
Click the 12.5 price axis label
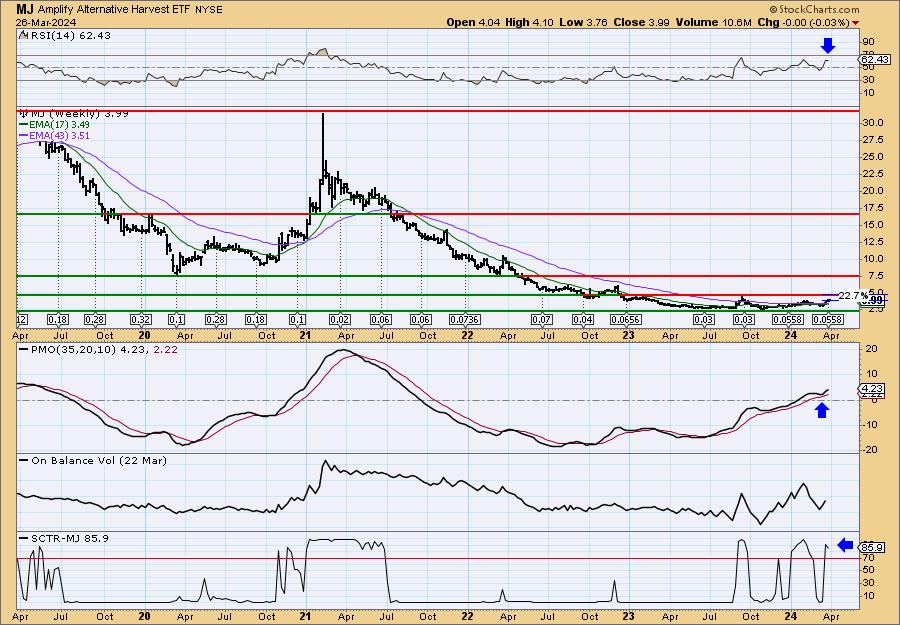coord(873,242)
